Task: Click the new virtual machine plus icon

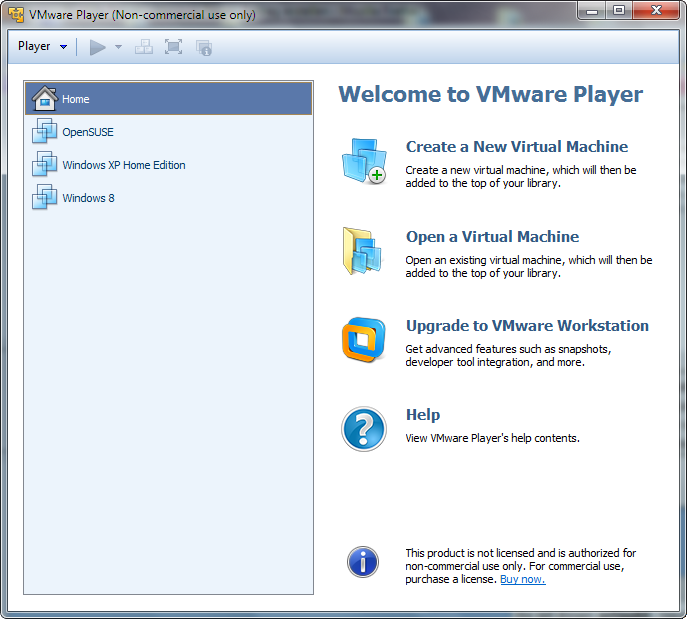Action: pos(364,161)
